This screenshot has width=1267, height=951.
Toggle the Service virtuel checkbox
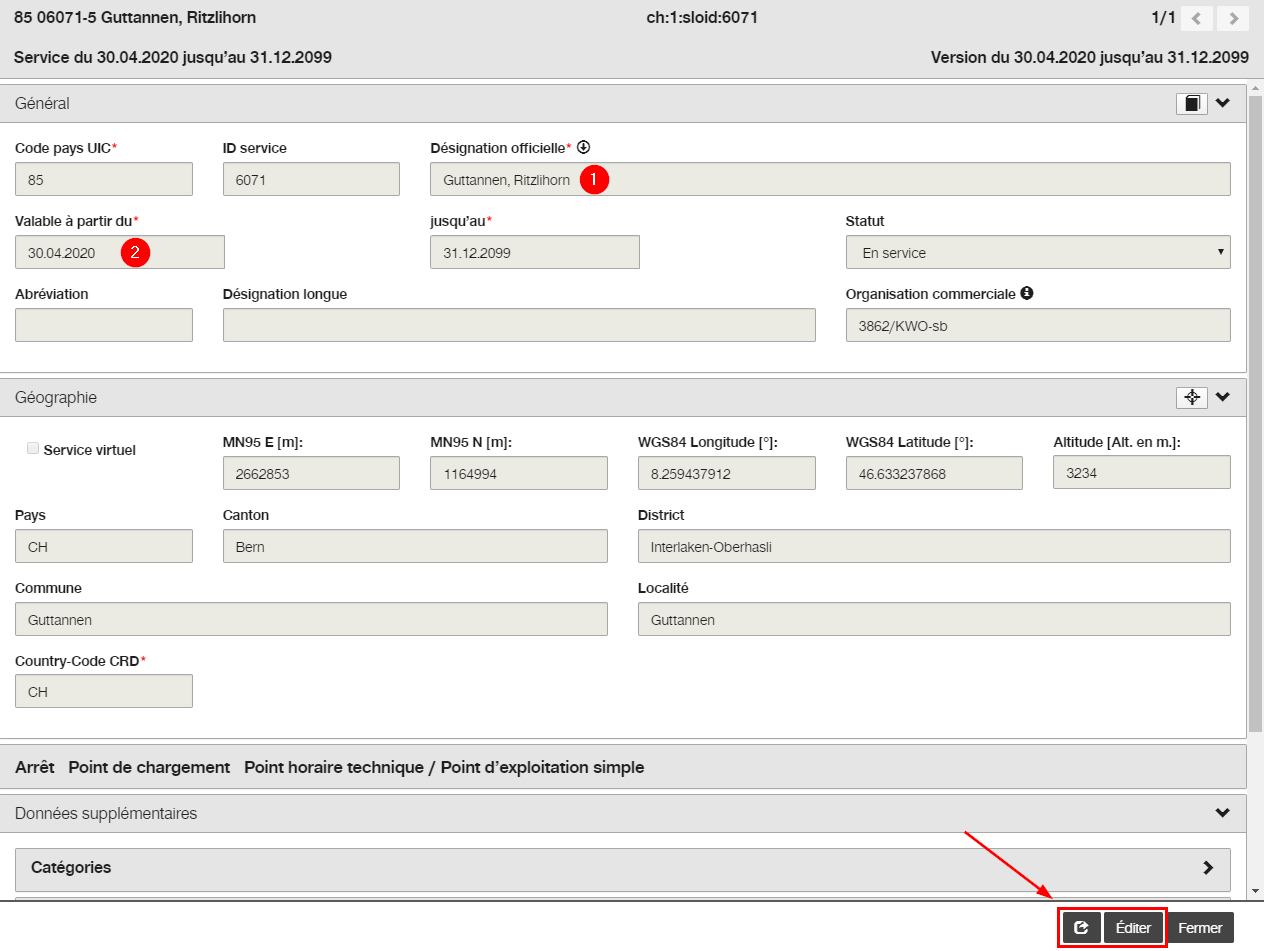pos(33,449)
